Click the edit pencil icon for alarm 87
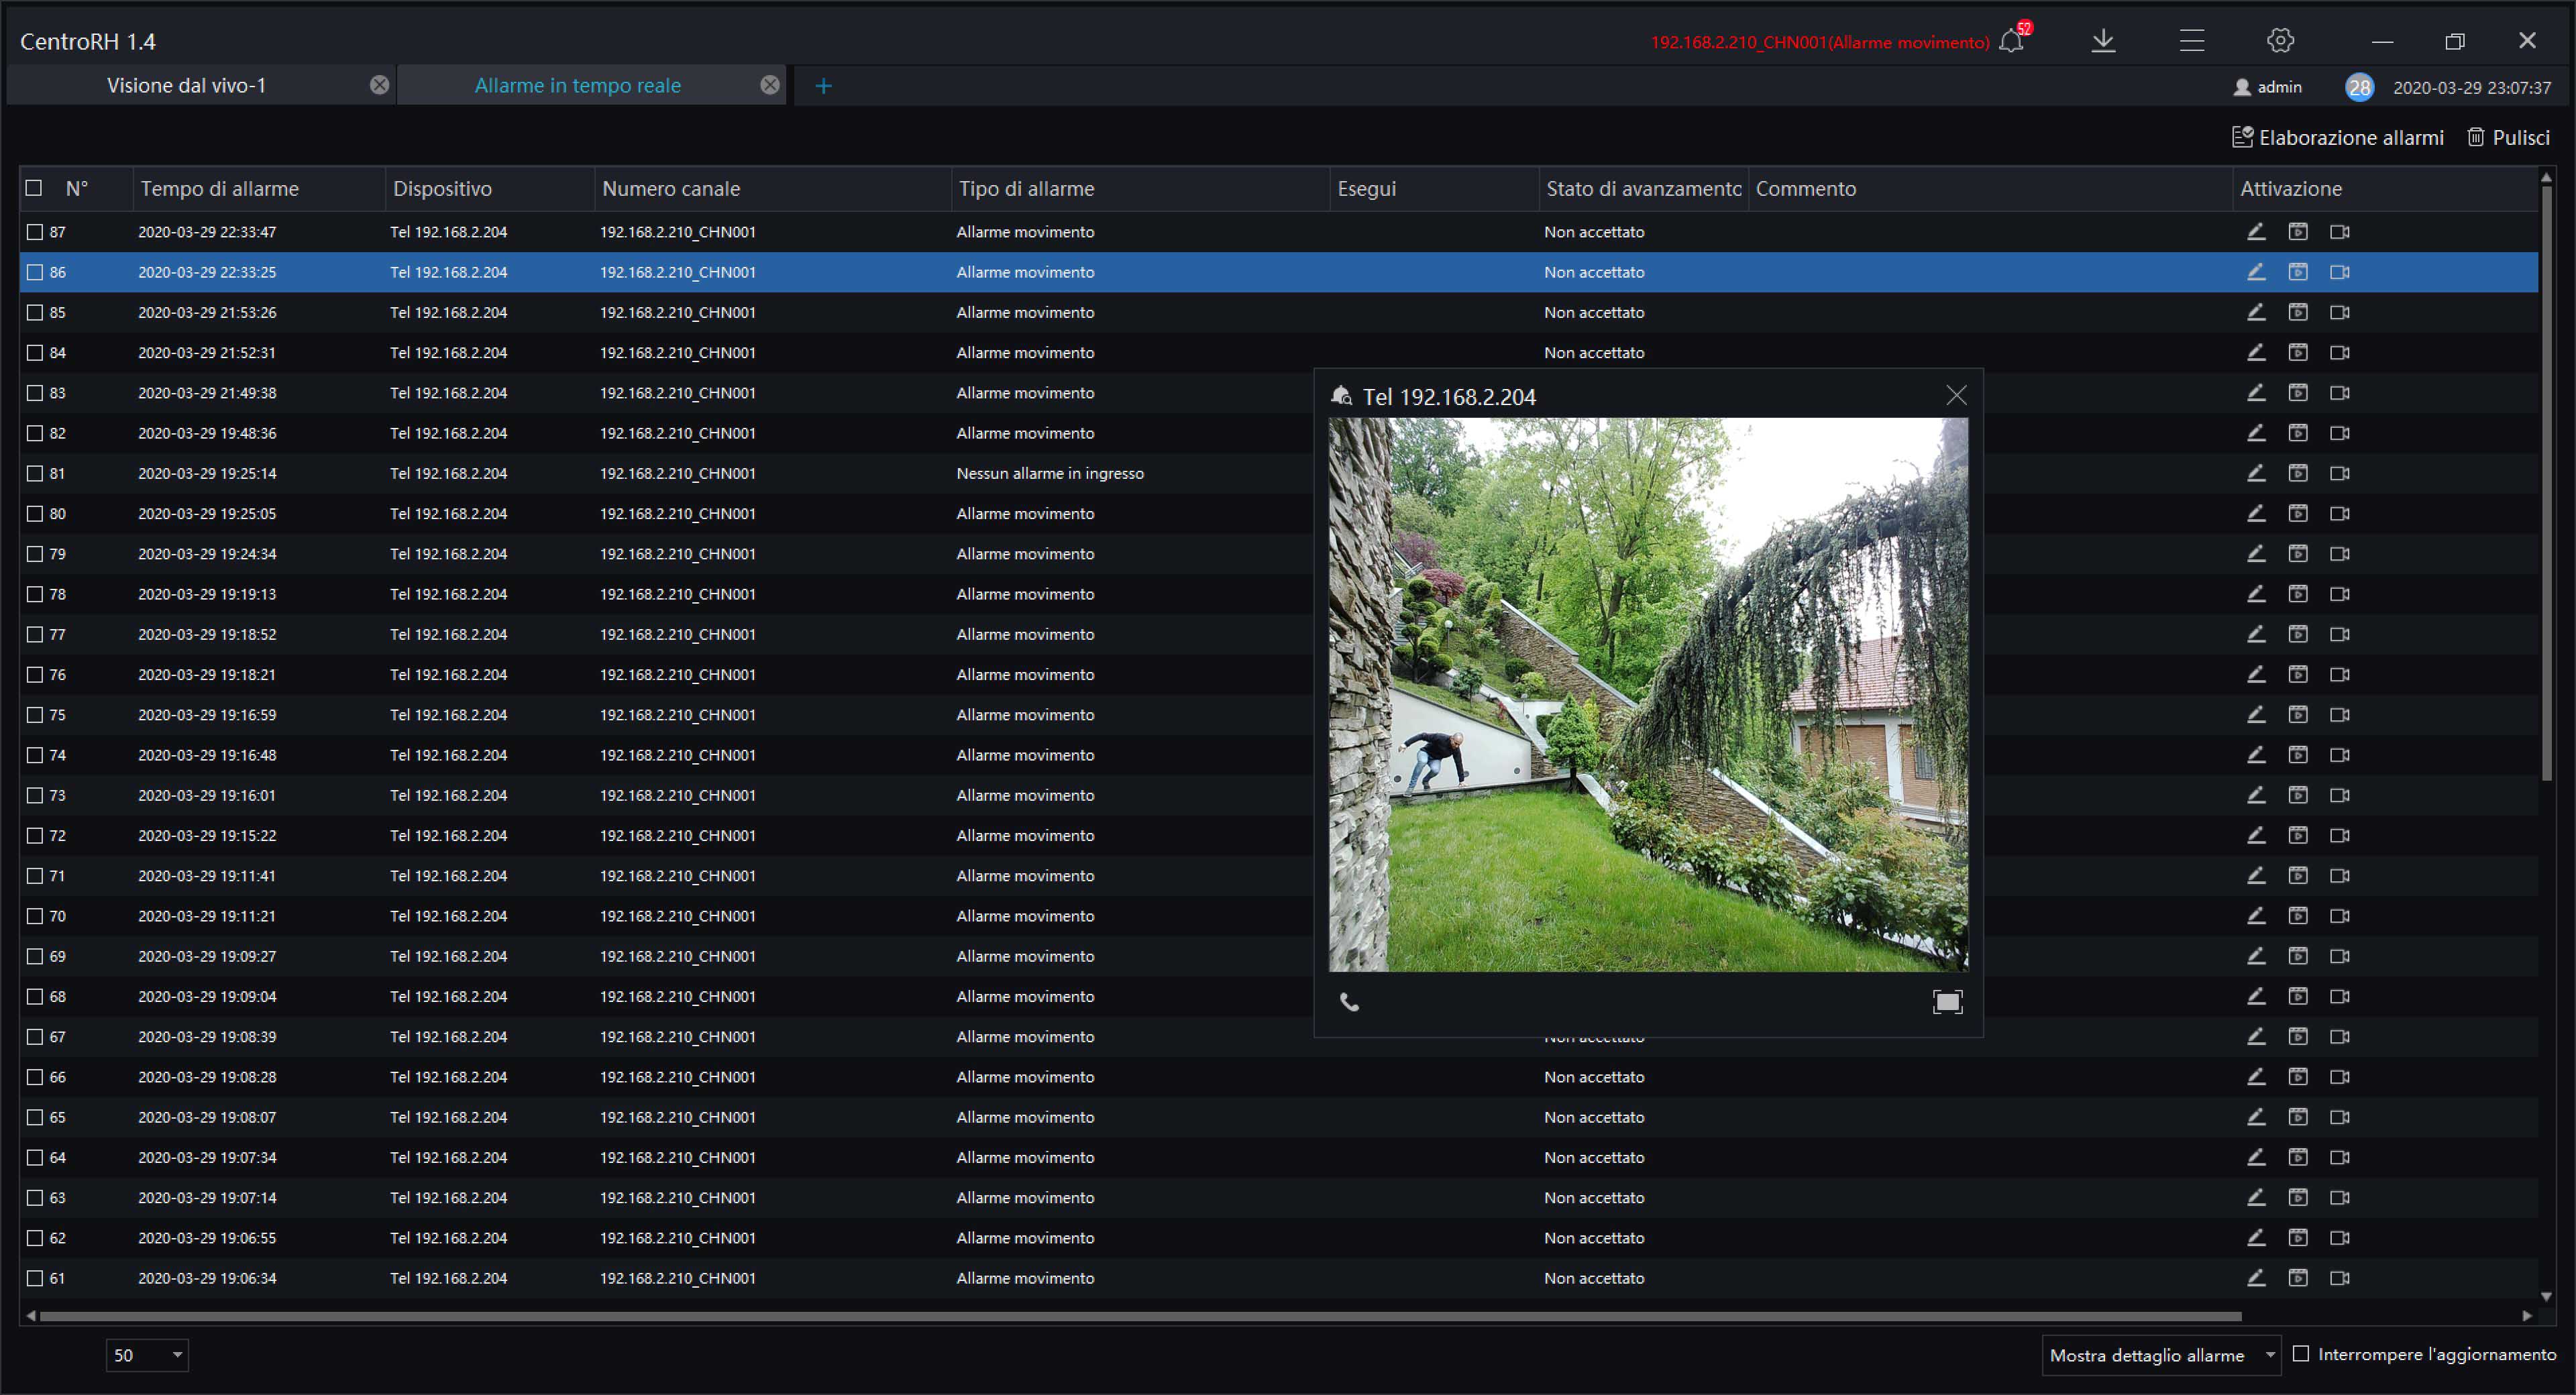 [x=2256, y=232]
